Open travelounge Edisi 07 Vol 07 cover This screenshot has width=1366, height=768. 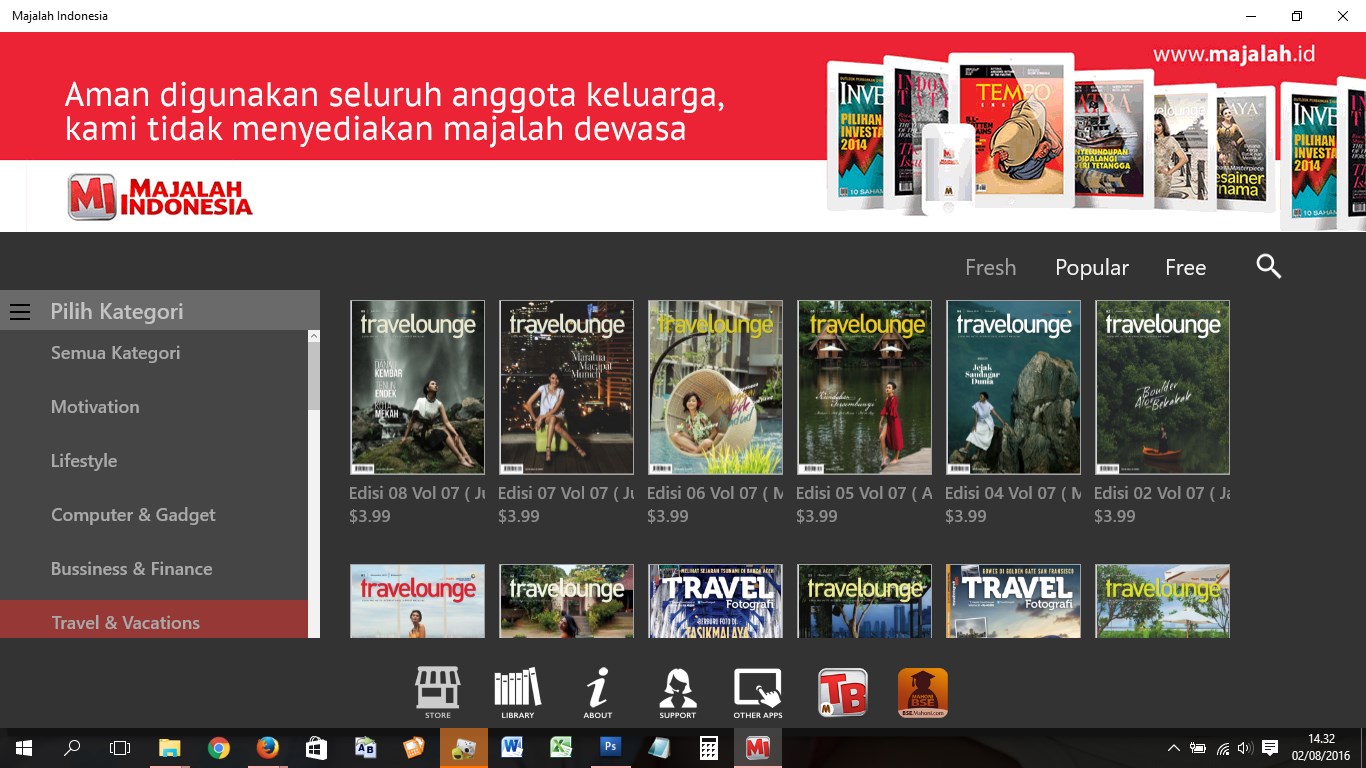[566, 387]
